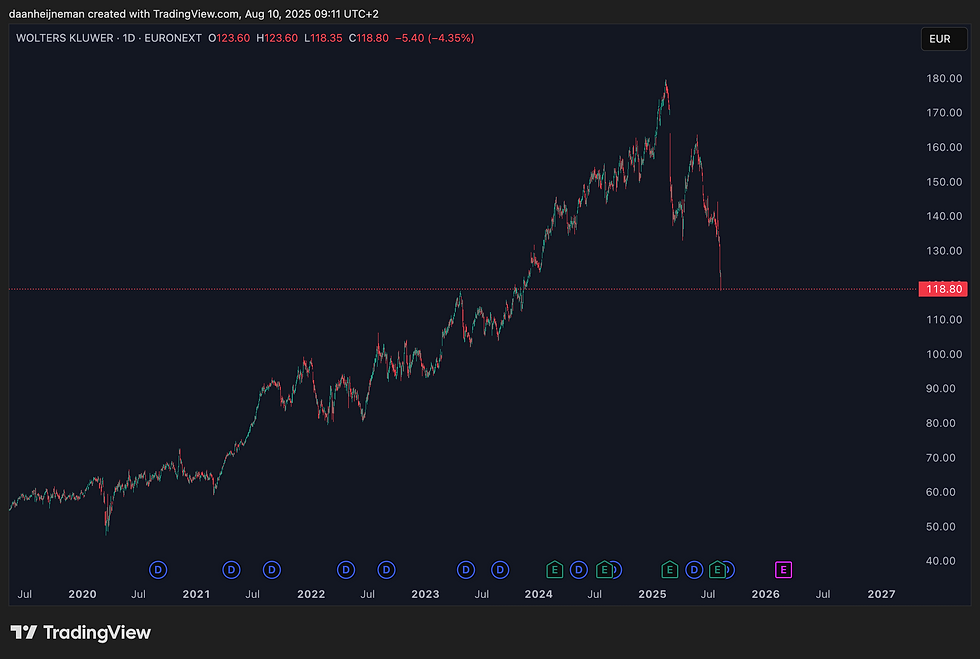
Task: Click the 2020 label on time axis
Action: 82,594
